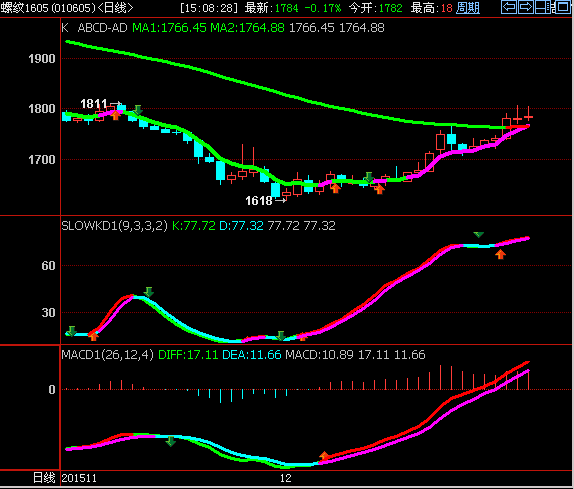Image resolution: width=574 pixels, height=489 pixels.
Task: Go to previous chart with left arrow icon
Action: tap(508, 7)
